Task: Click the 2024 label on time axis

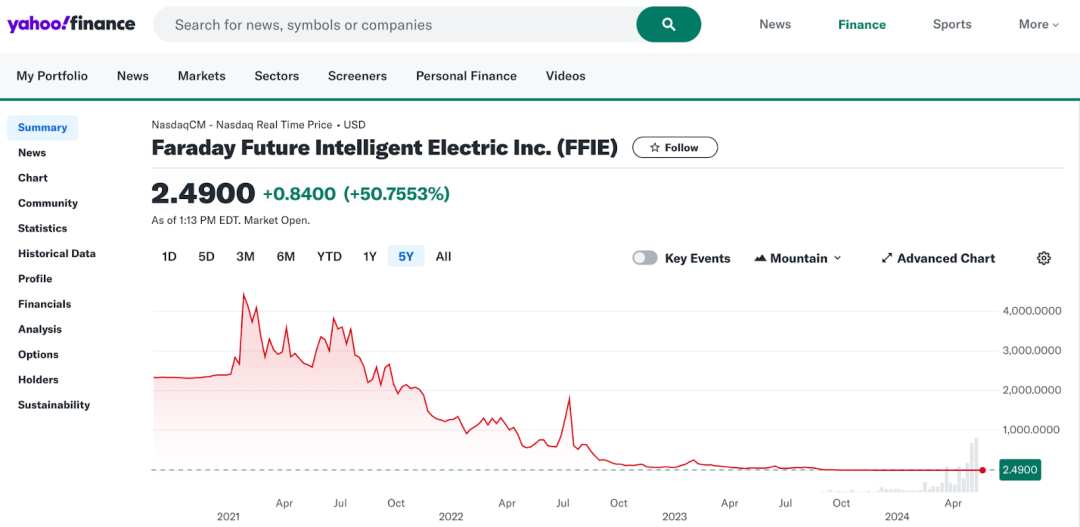Action: 898,516
